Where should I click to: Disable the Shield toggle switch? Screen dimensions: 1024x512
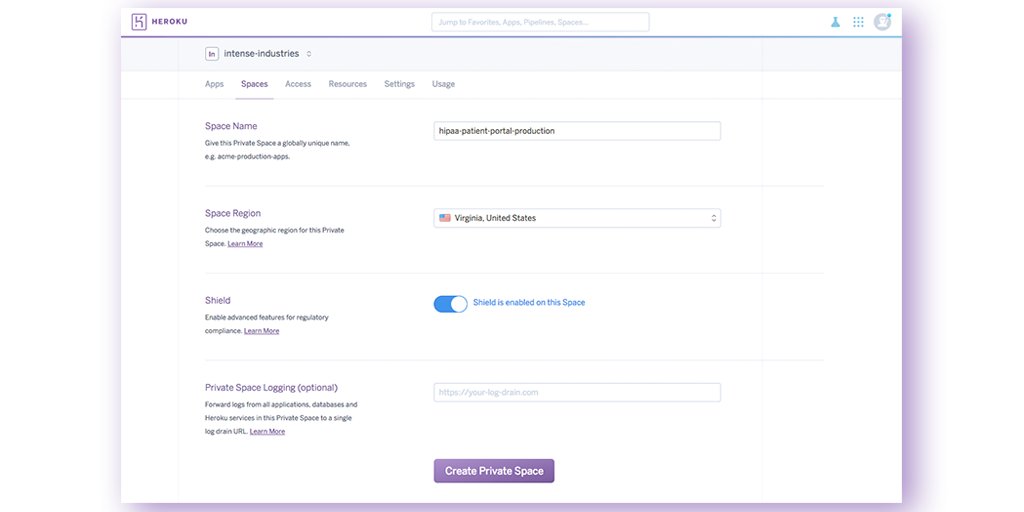(451, 304)
